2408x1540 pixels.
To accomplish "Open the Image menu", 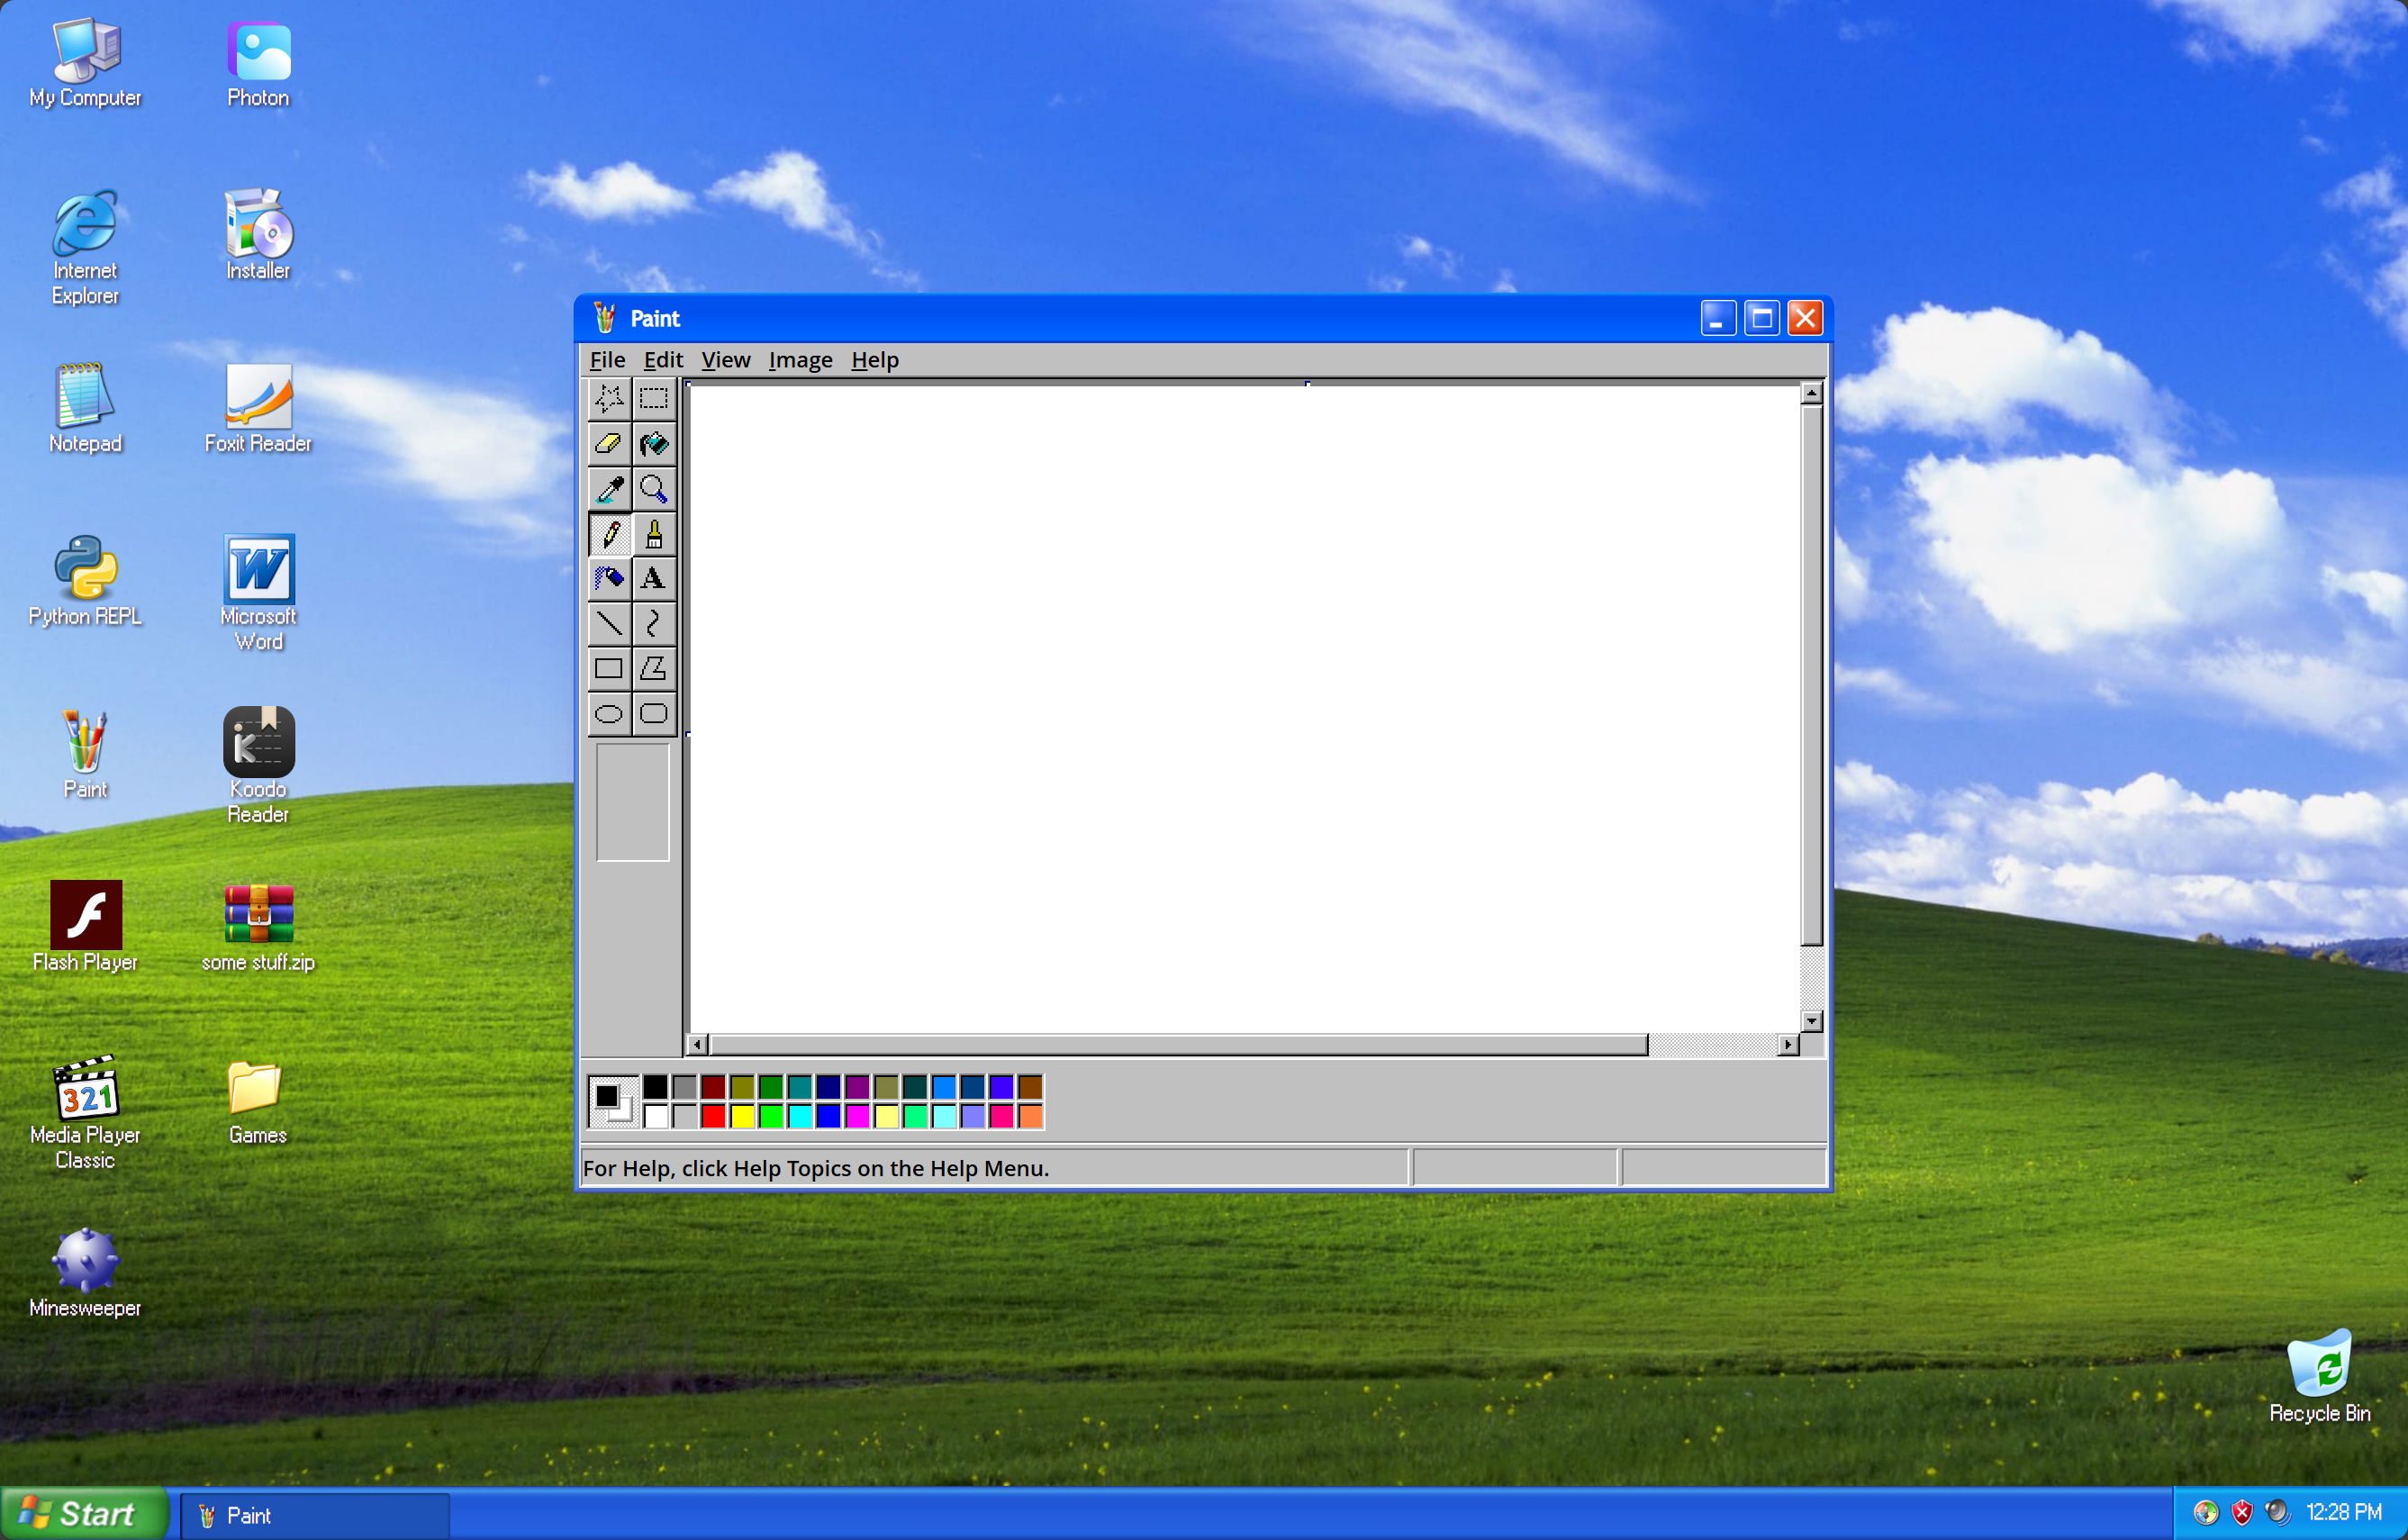I will tap(800, 360).
